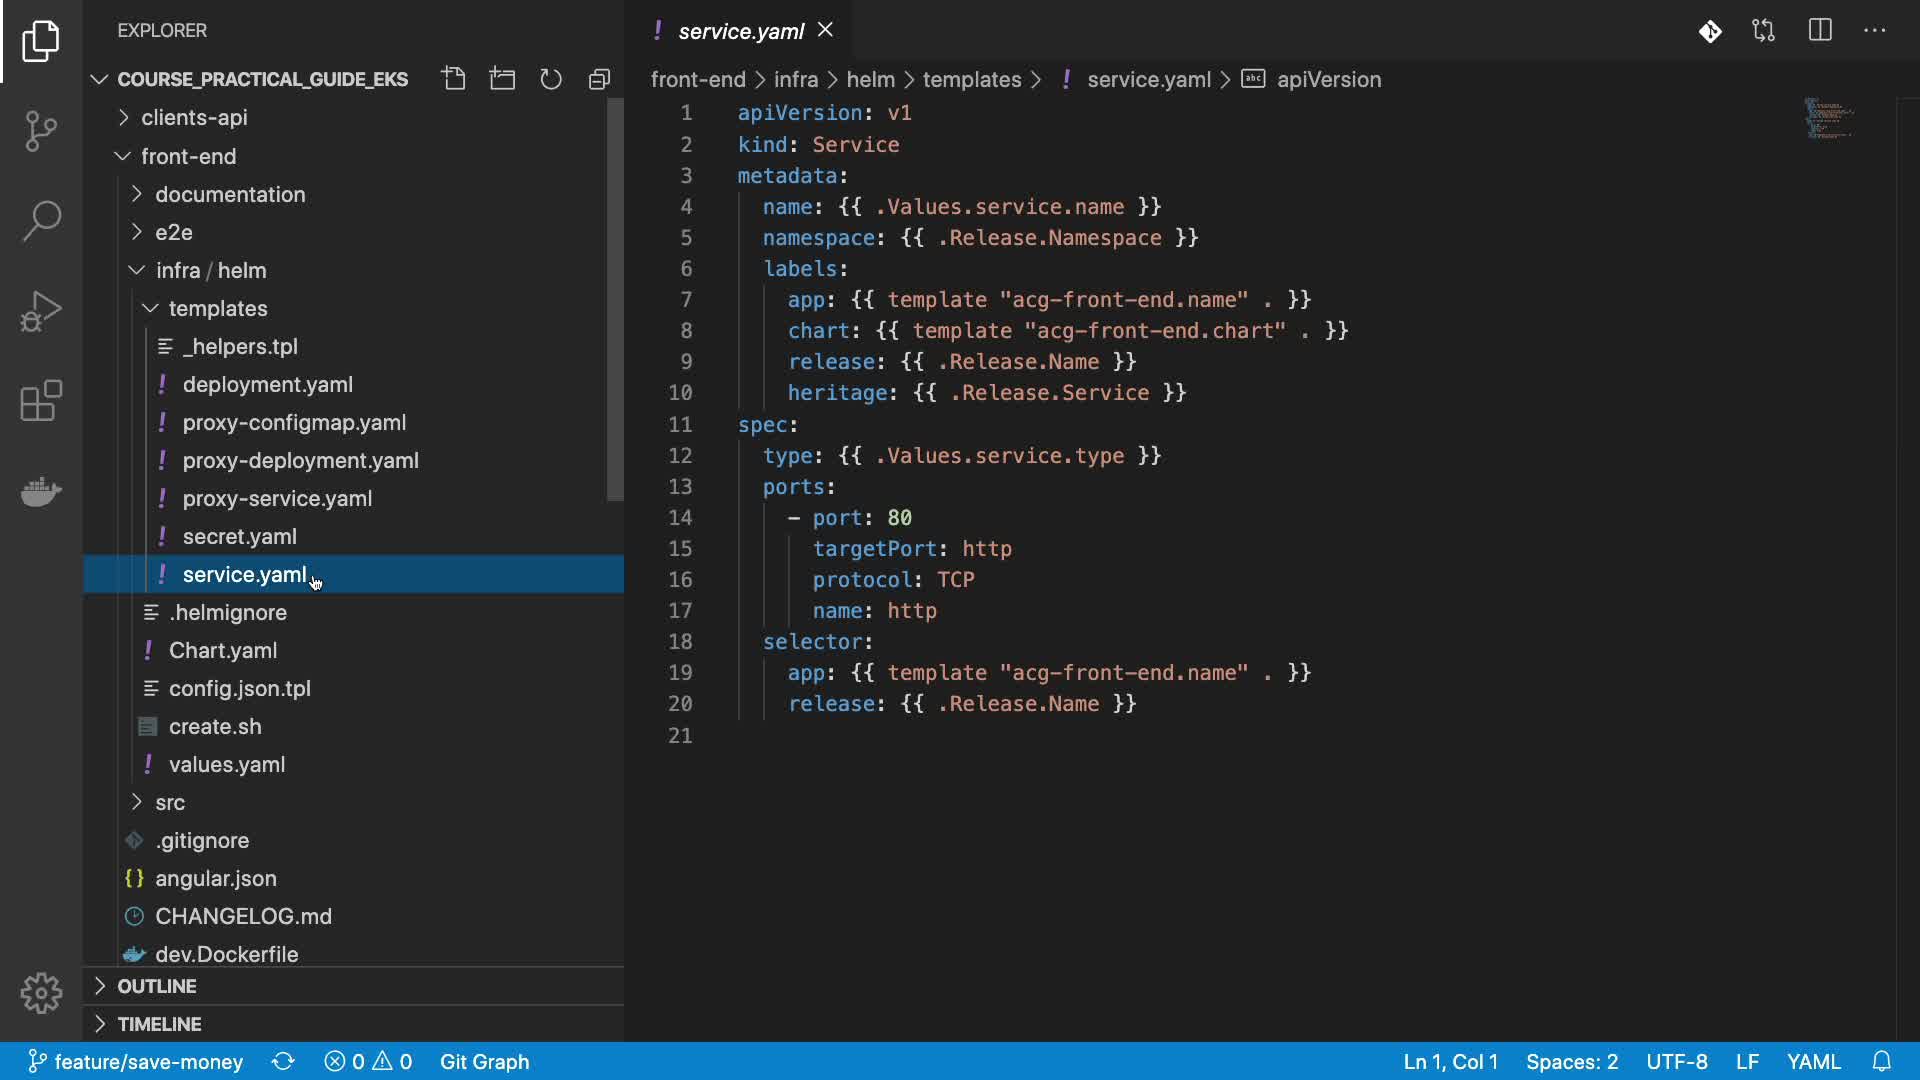Close the service.yaml editor tab
Screen dimensions: 1920x1080
coord(825,30)
